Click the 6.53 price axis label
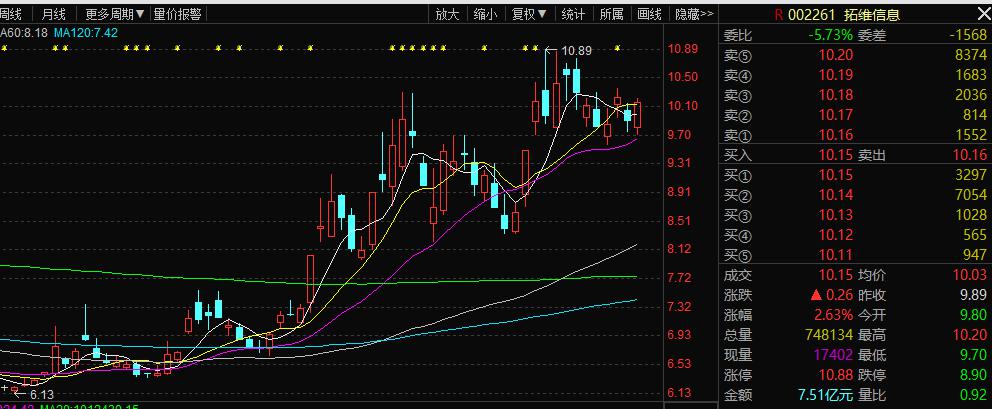The image size is (992, 409). pos(680,364)
